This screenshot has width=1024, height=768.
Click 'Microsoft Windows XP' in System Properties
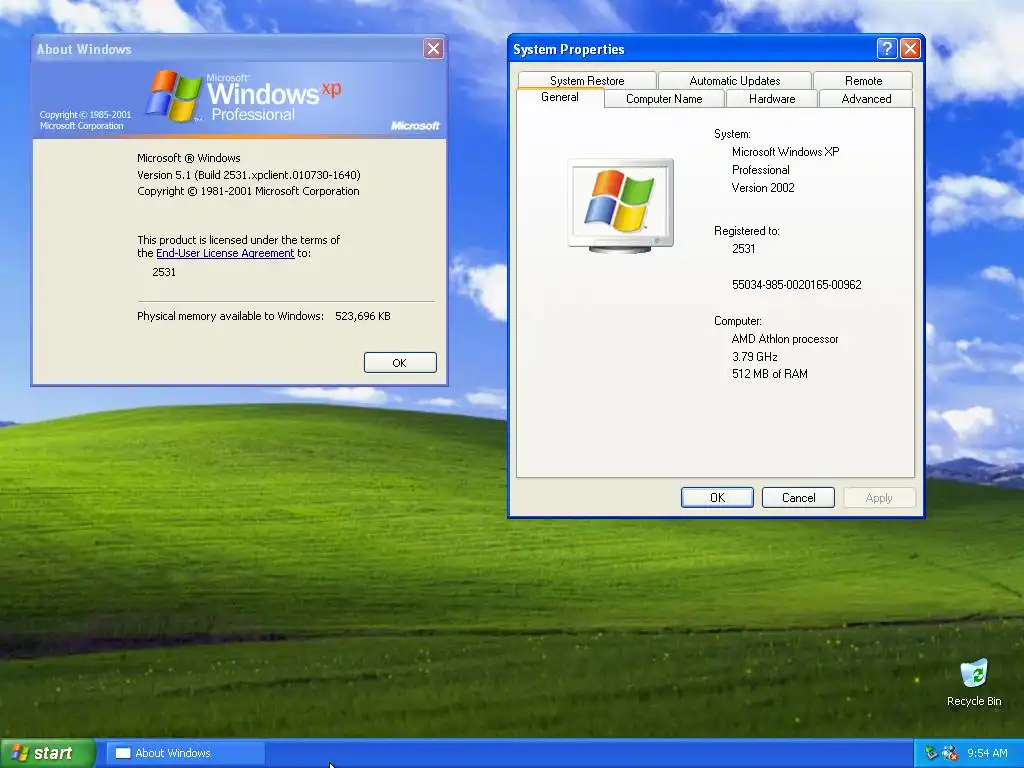(x=786, y=152)
